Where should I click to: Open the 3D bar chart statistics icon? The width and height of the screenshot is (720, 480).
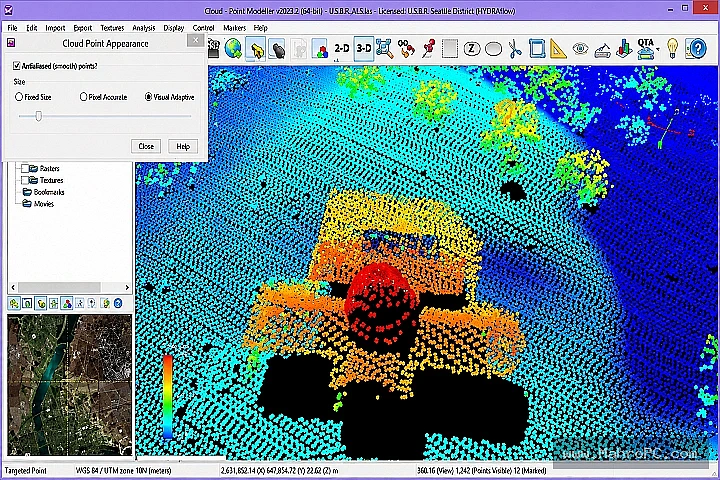(x=624, y=48)
